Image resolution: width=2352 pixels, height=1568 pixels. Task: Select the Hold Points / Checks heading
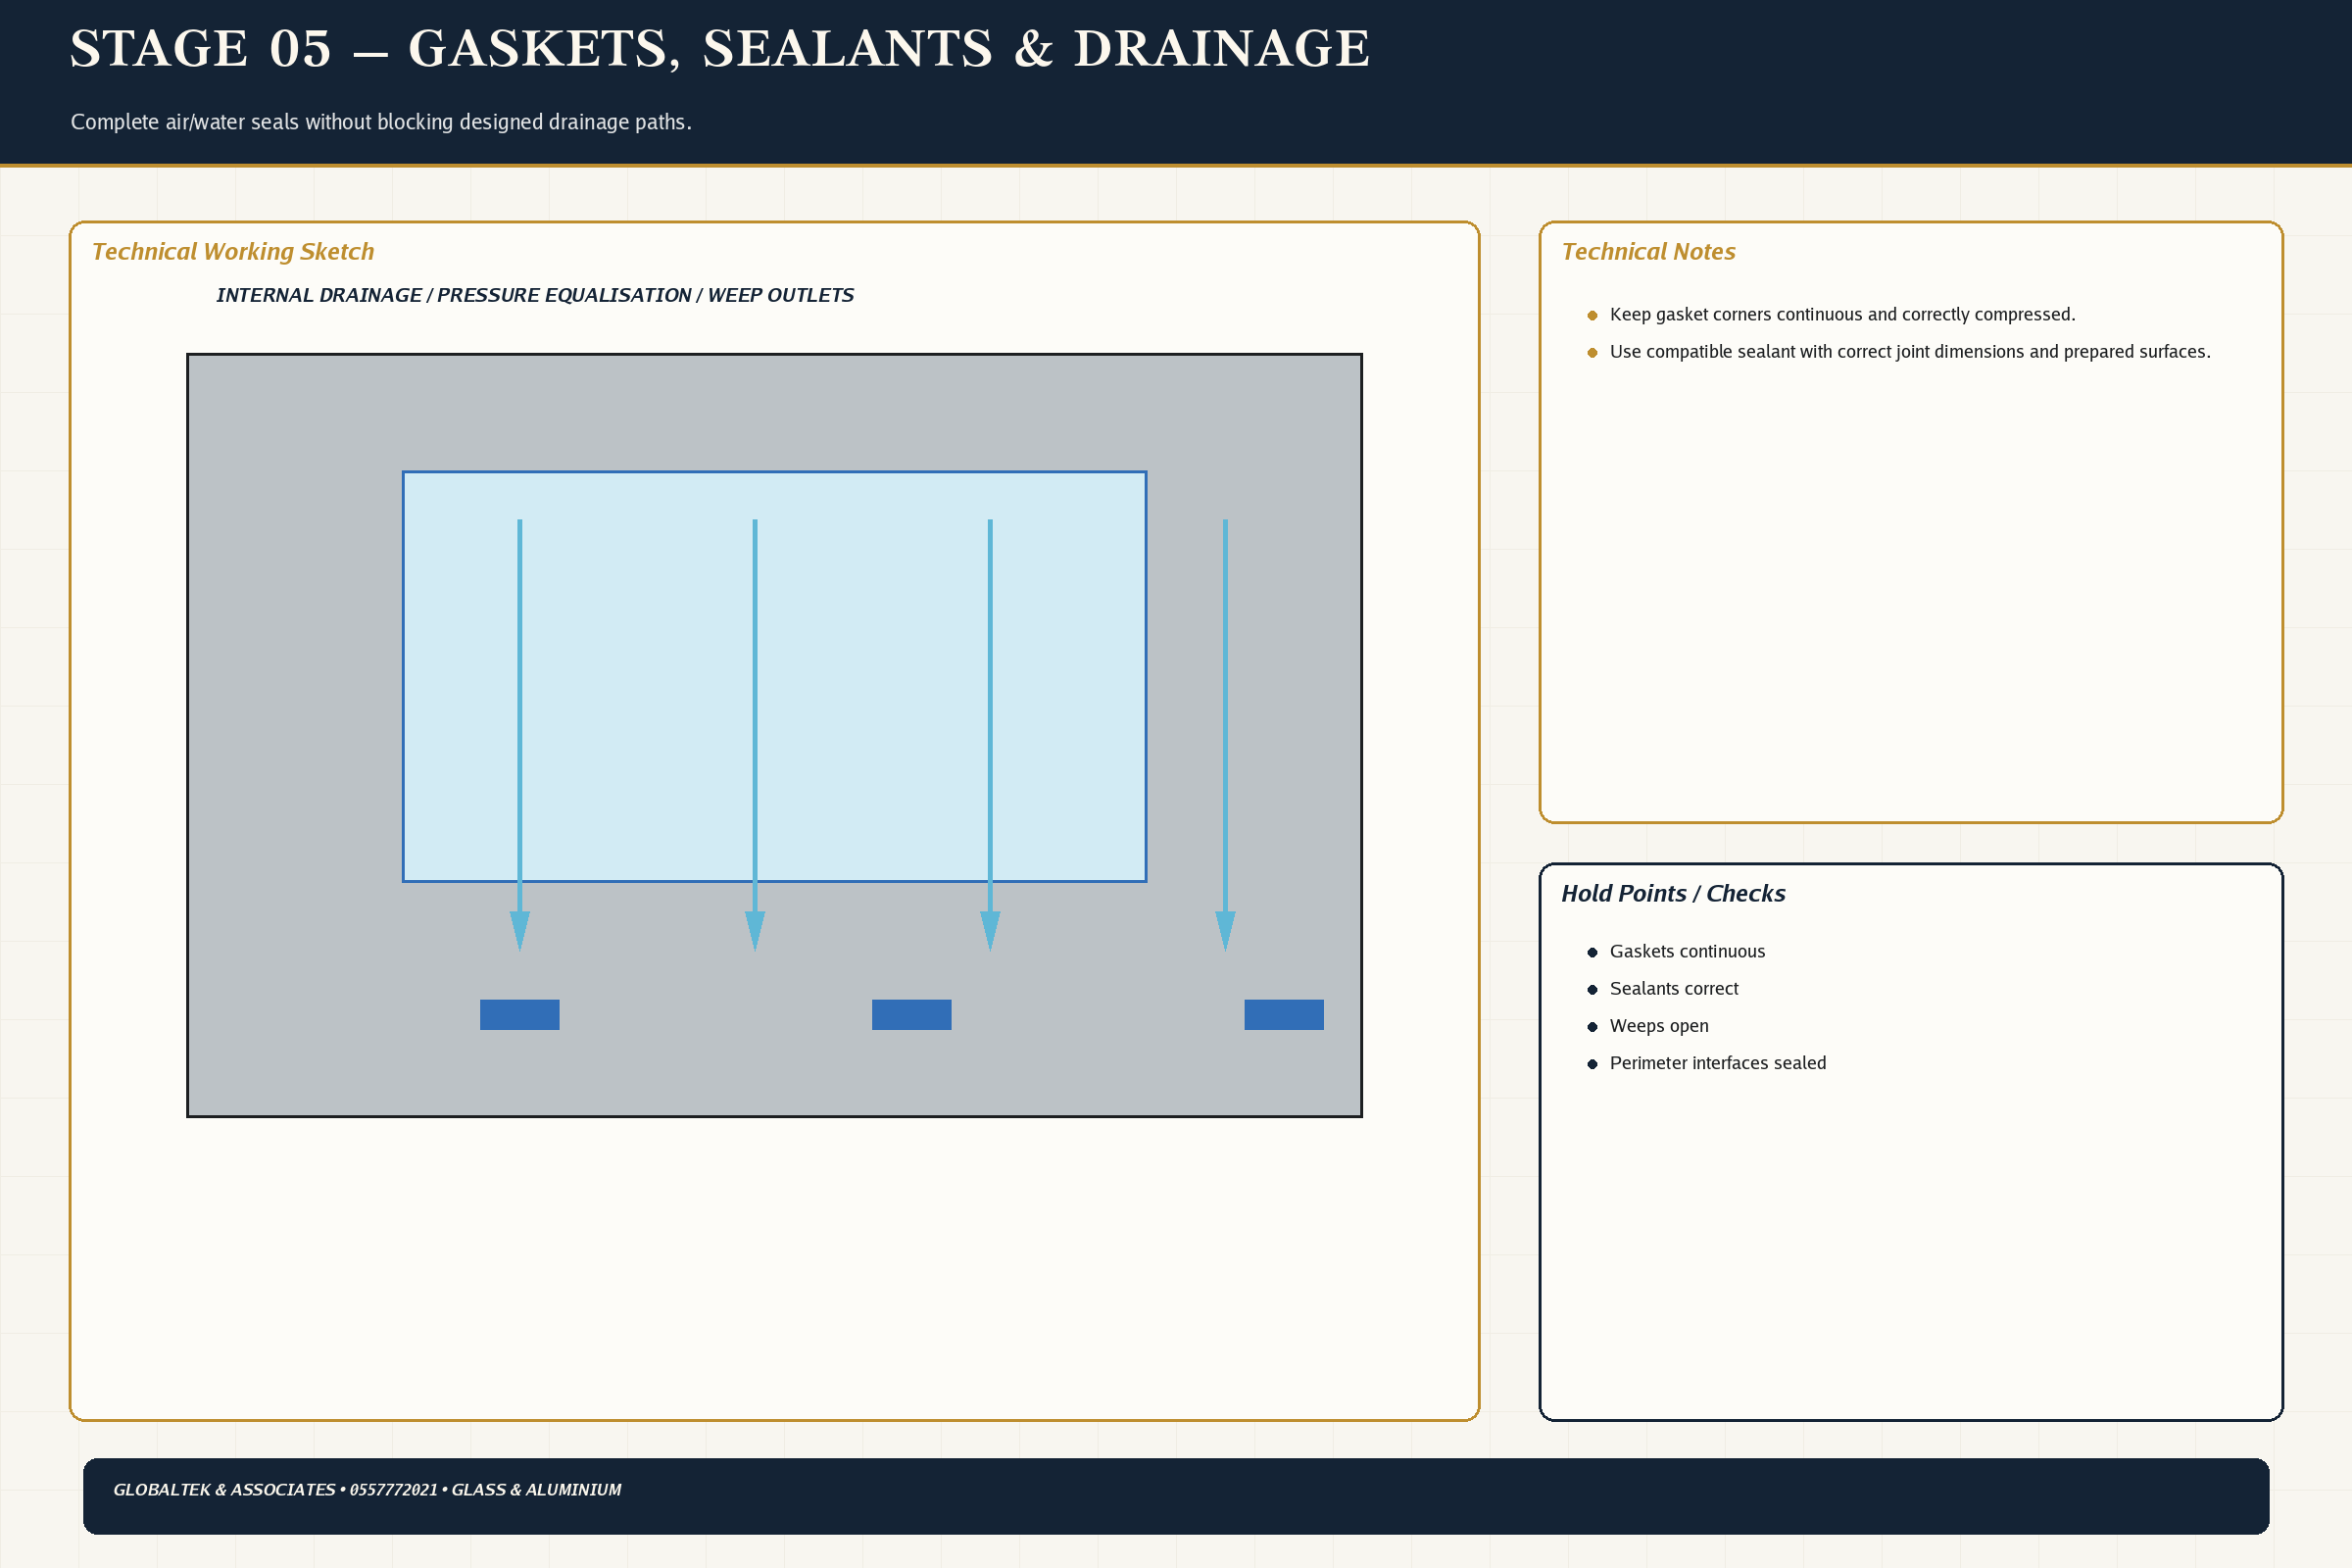1673,894
